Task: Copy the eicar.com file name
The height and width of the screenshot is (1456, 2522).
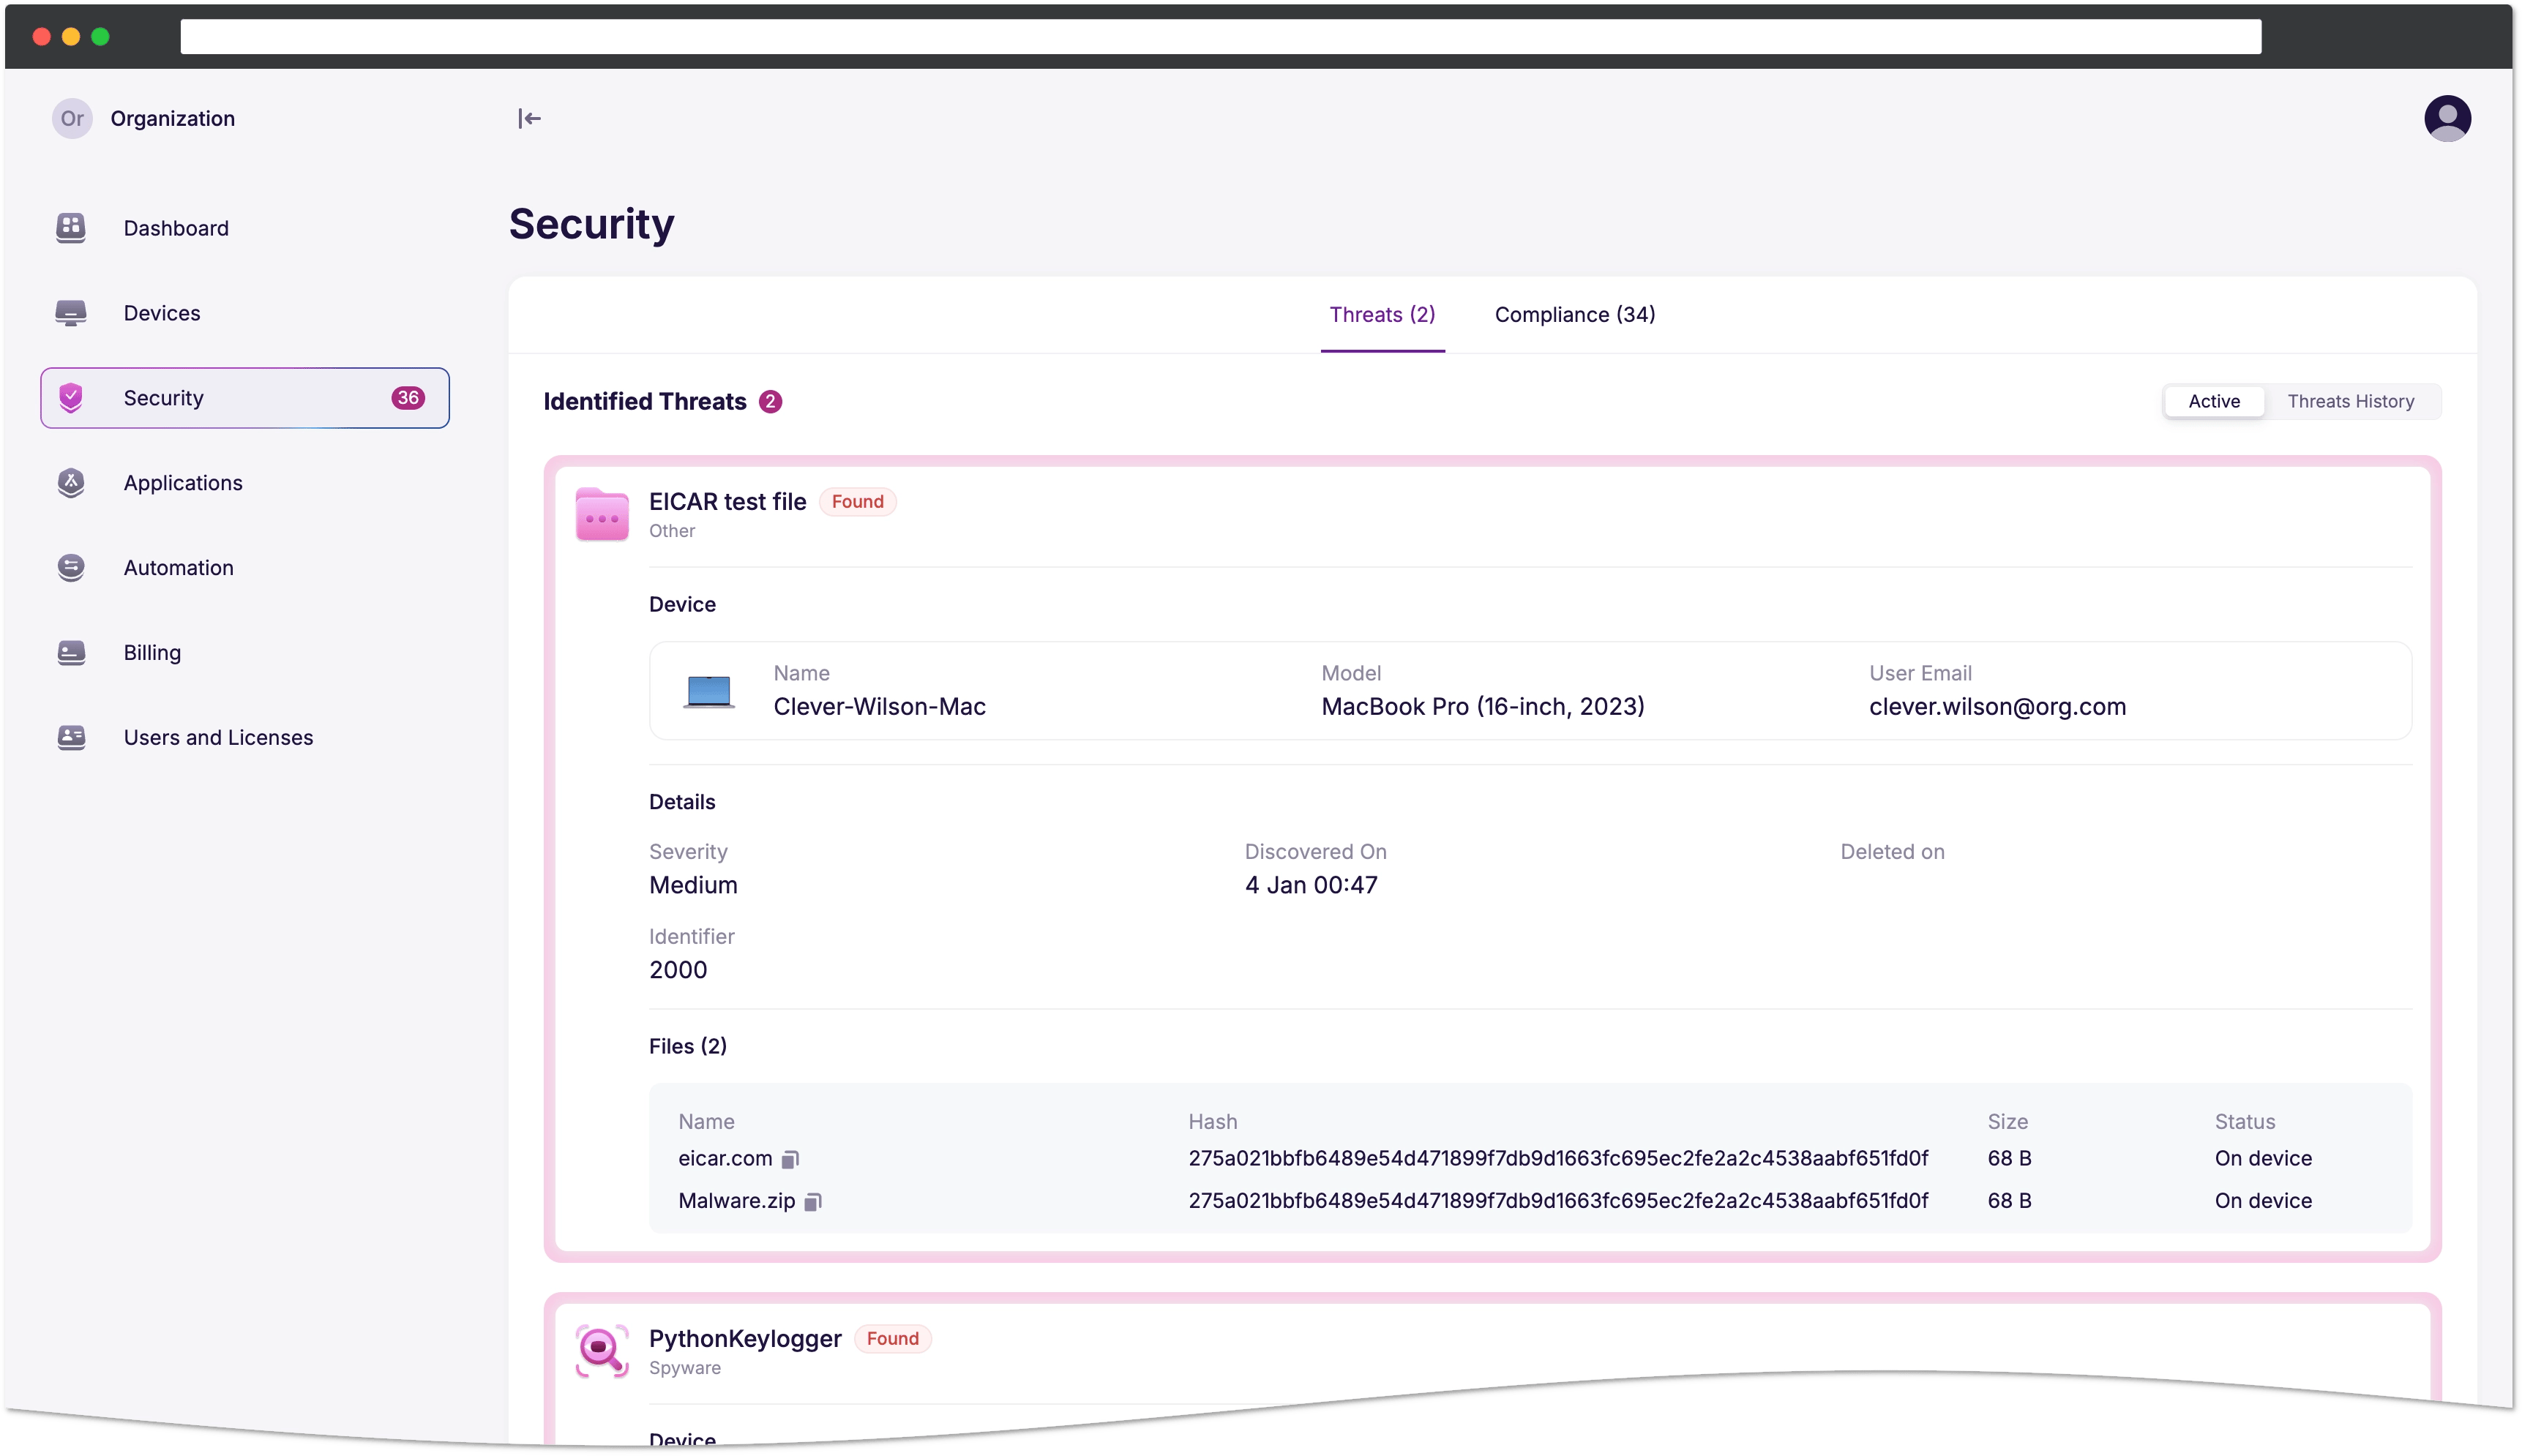Action: pyautogui.click(x=790, y=1159)
